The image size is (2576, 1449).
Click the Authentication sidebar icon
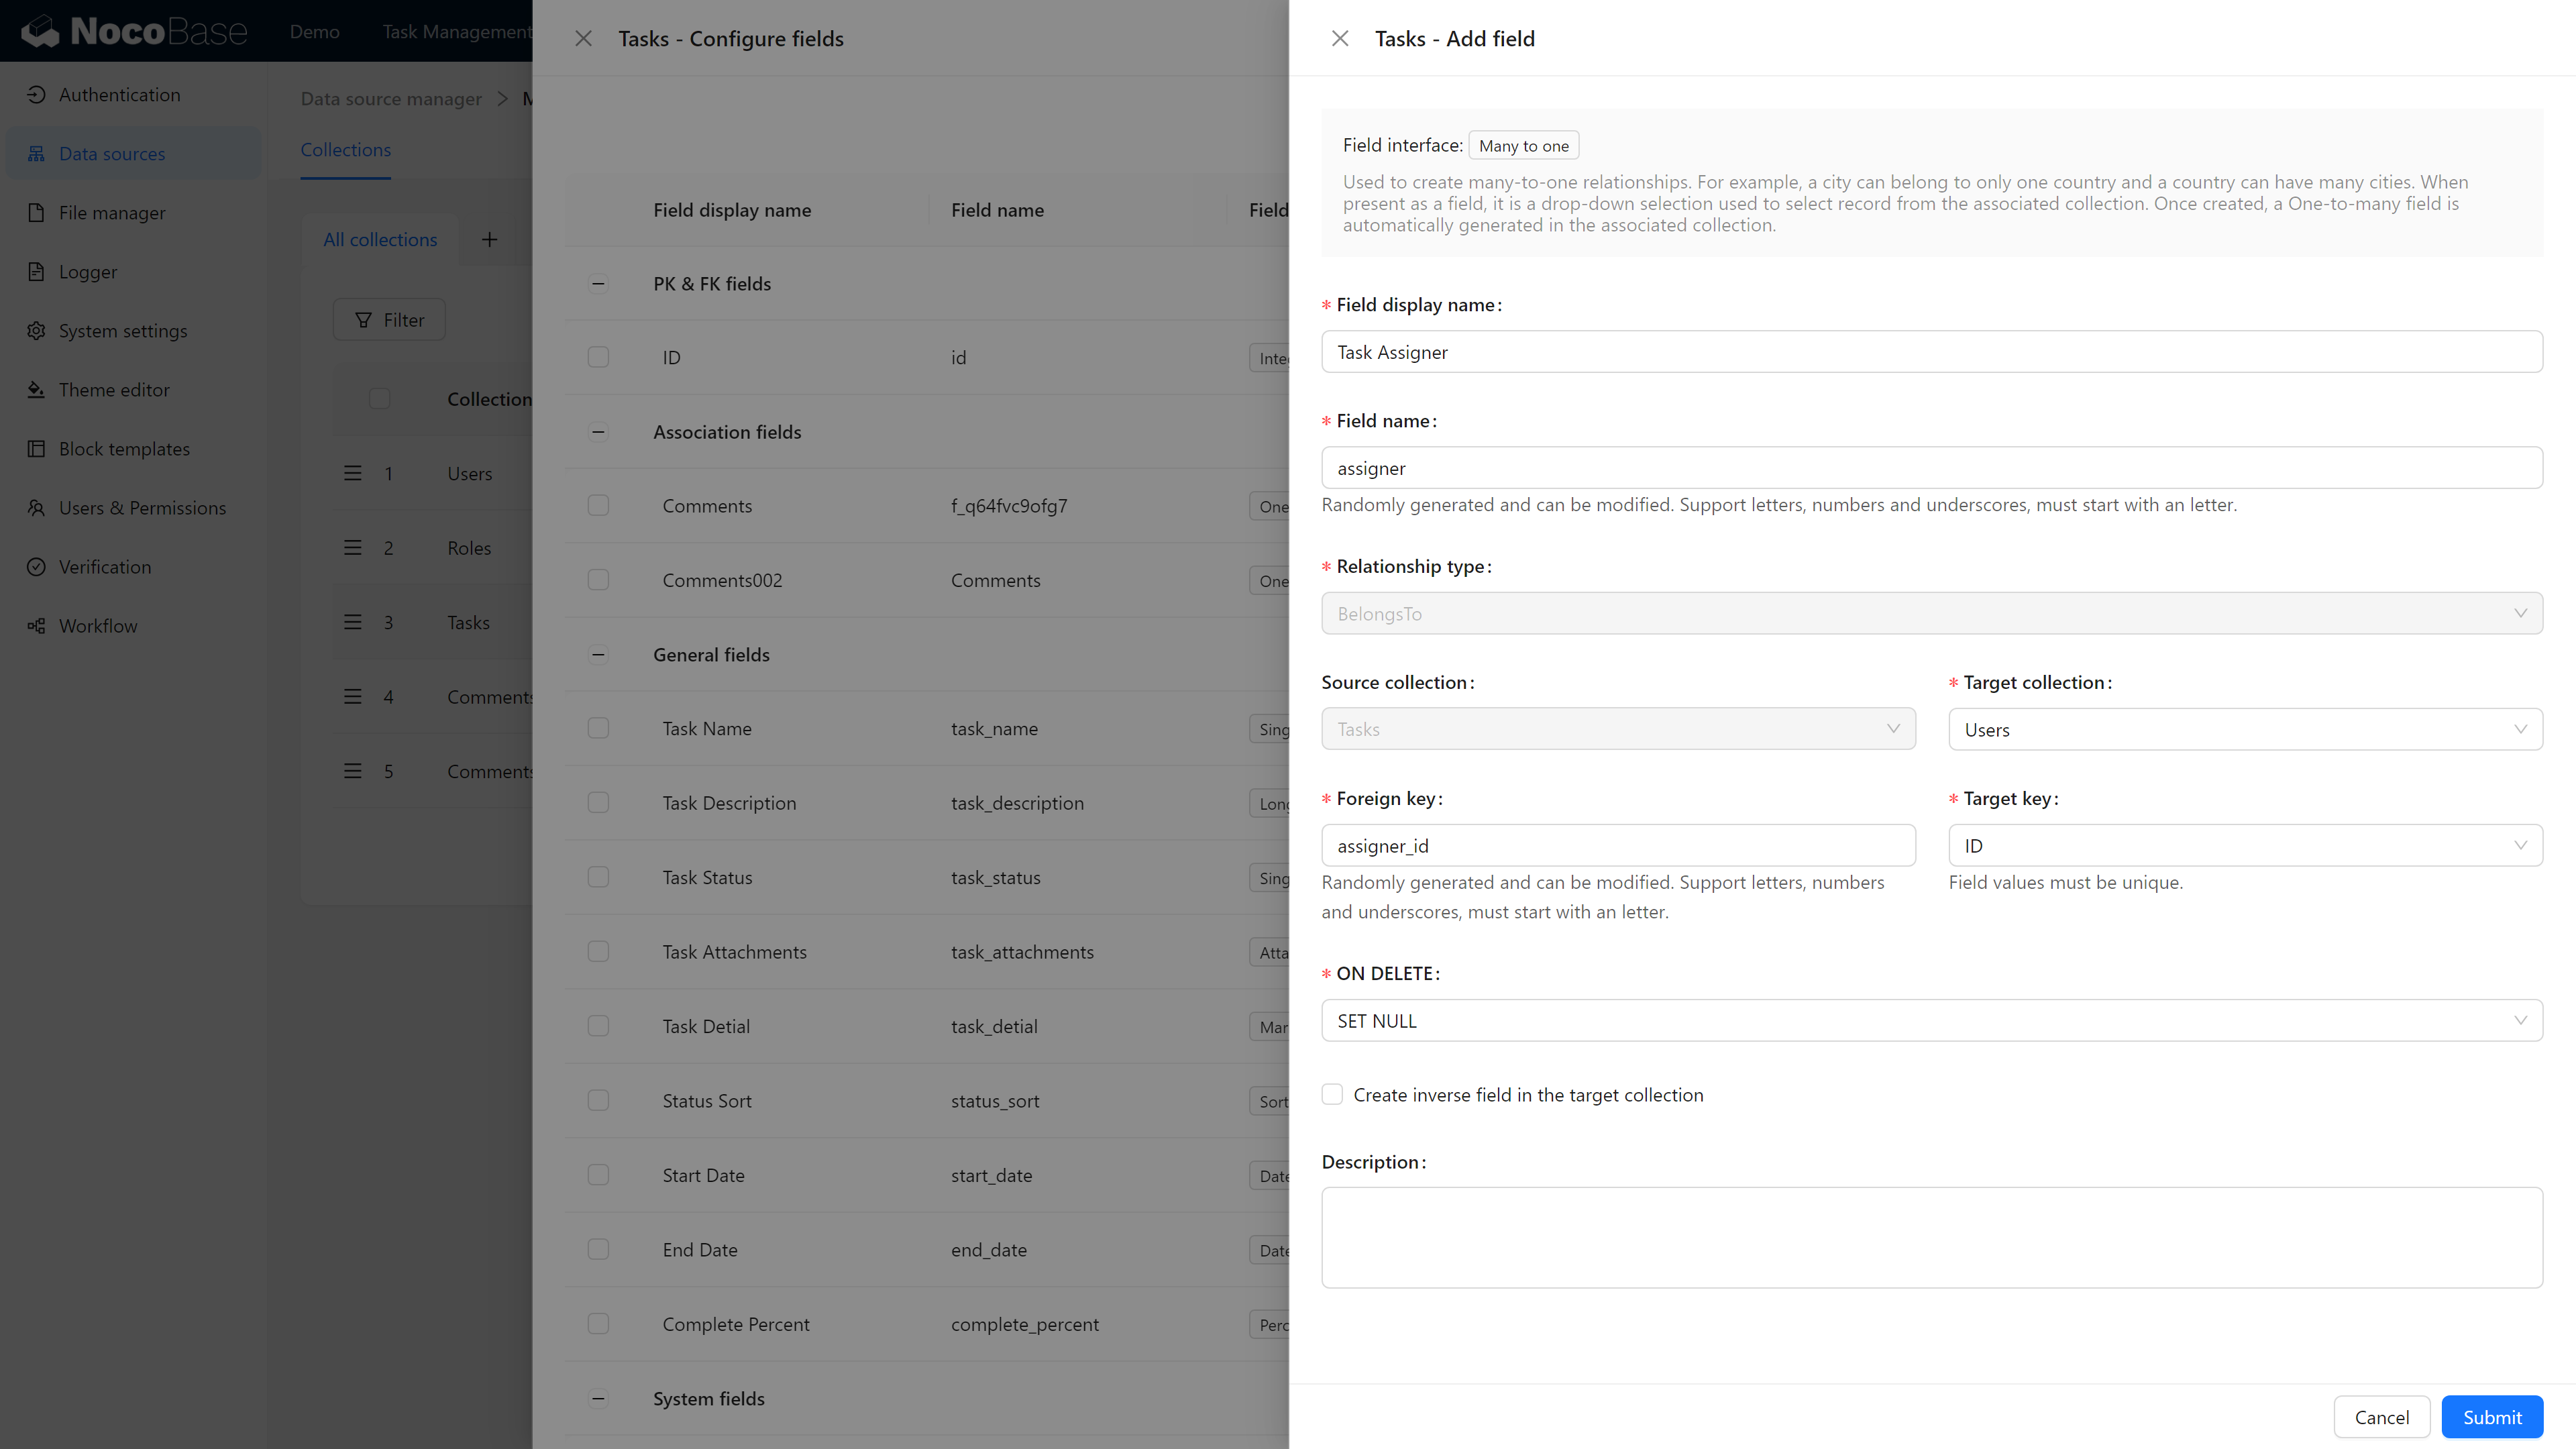pos(36,95)
